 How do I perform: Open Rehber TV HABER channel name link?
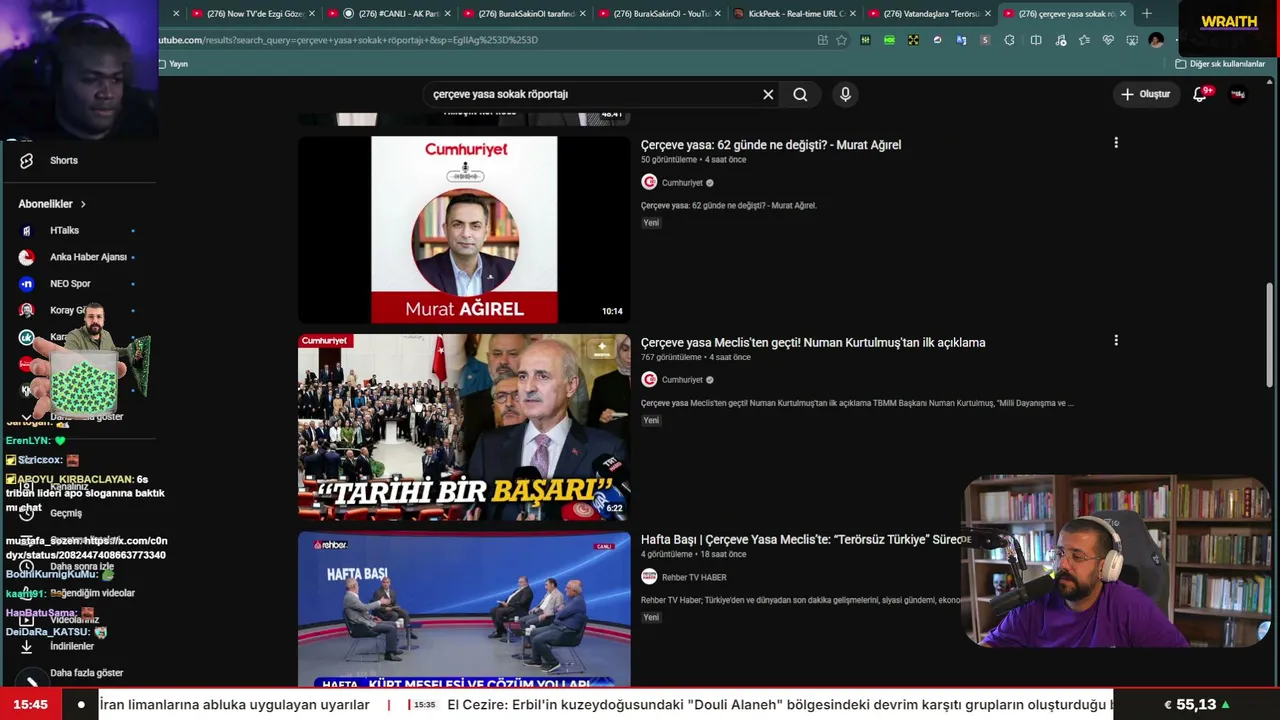click(x=694, y=577)
